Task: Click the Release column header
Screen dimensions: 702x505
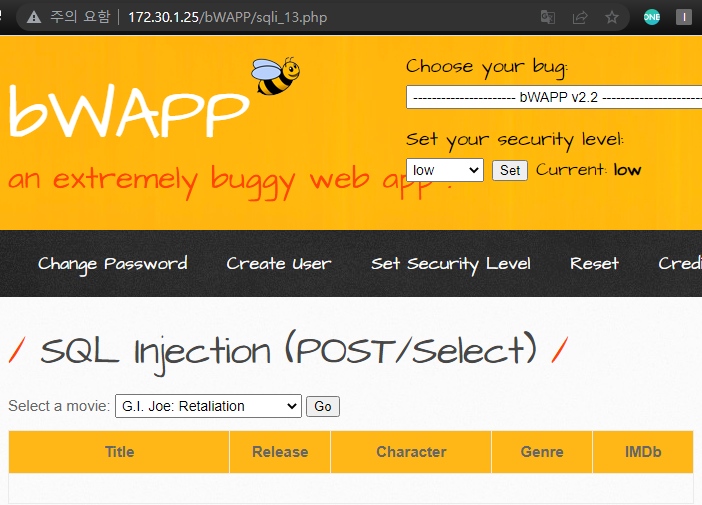Action: (280, 452)
